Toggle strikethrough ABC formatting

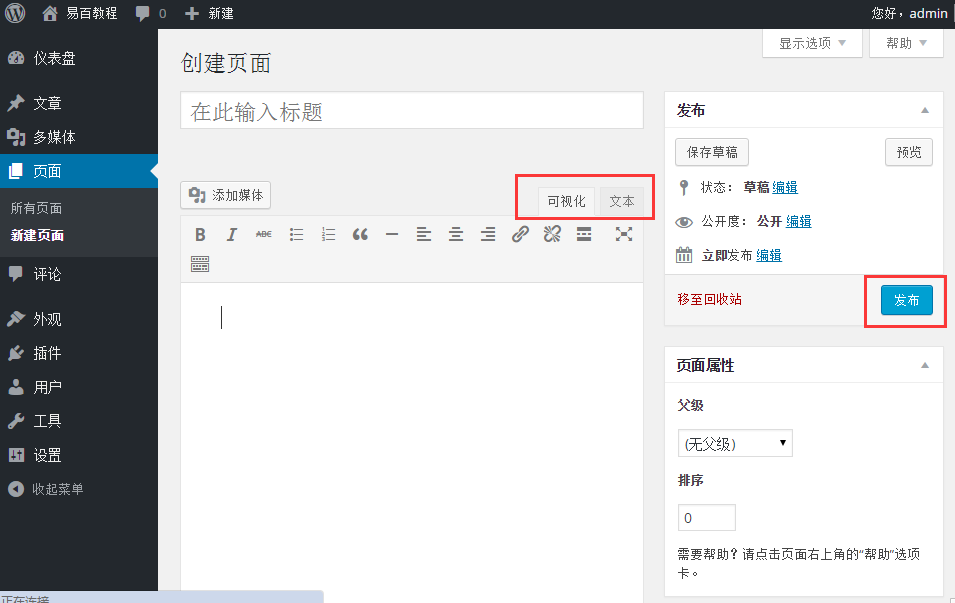point(264,234)
